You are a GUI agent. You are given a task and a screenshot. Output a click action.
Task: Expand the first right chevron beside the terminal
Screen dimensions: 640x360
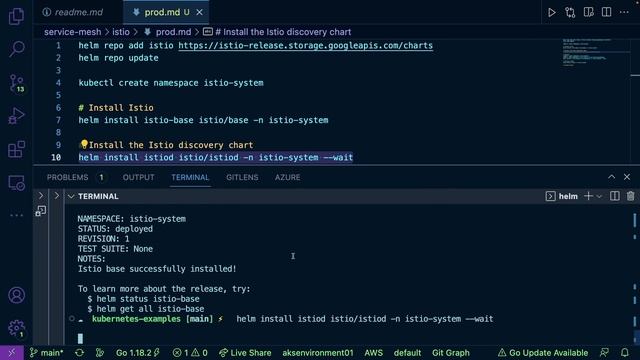coord(41,196)
